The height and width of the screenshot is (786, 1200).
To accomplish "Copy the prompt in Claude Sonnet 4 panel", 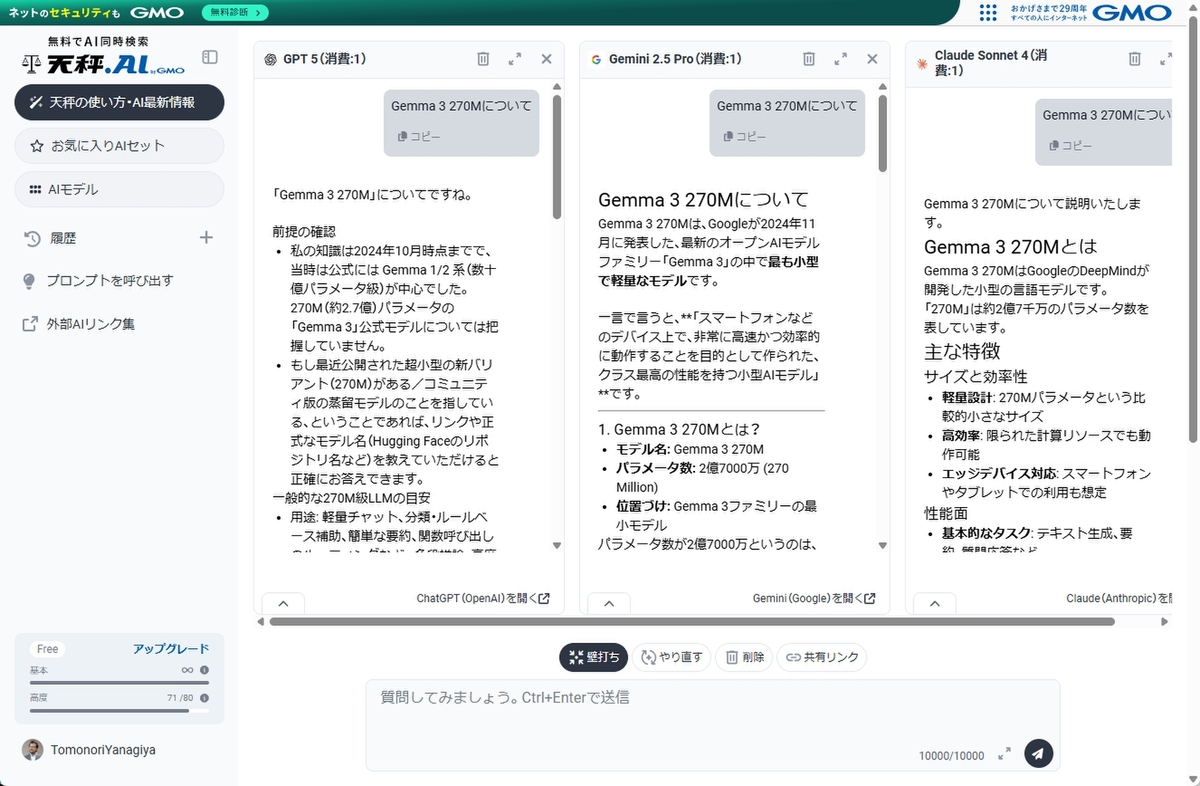I will pyautogui.click(x=1070, y=145).
